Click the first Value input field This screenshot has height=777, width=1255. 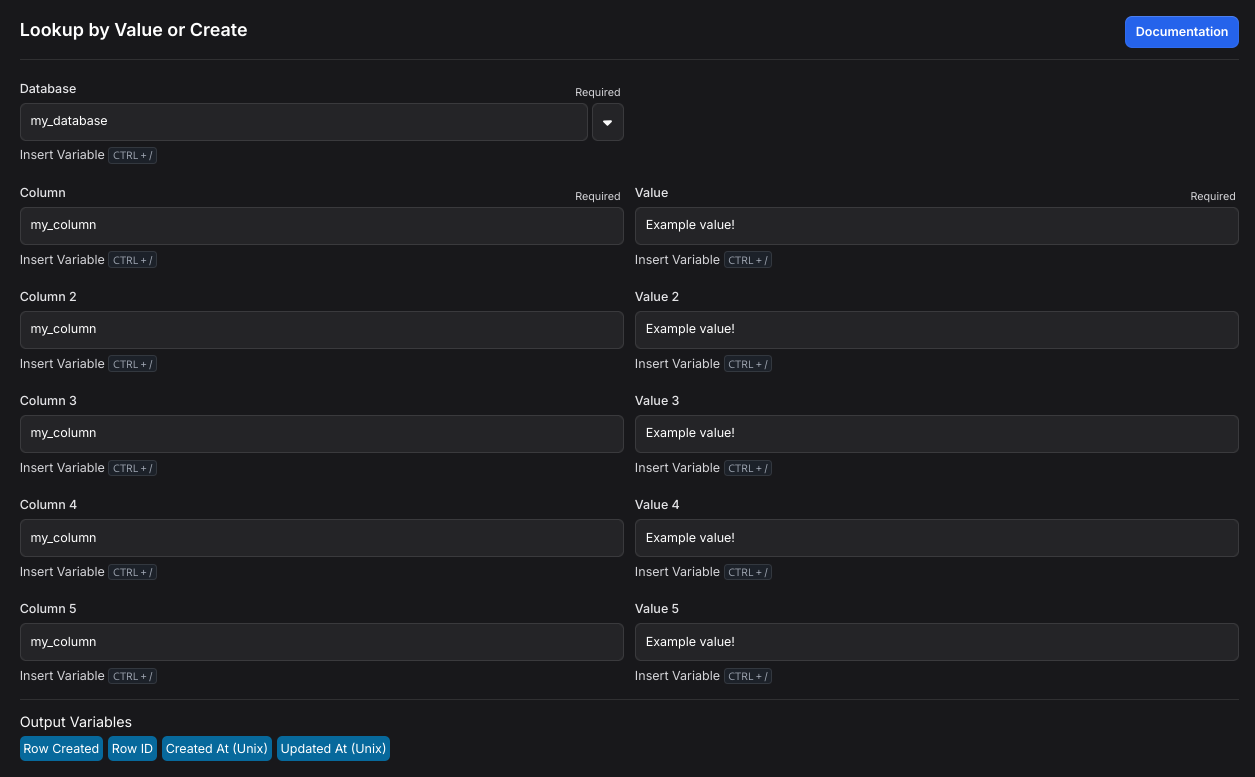pyautogui.click(x=937, y=226)
